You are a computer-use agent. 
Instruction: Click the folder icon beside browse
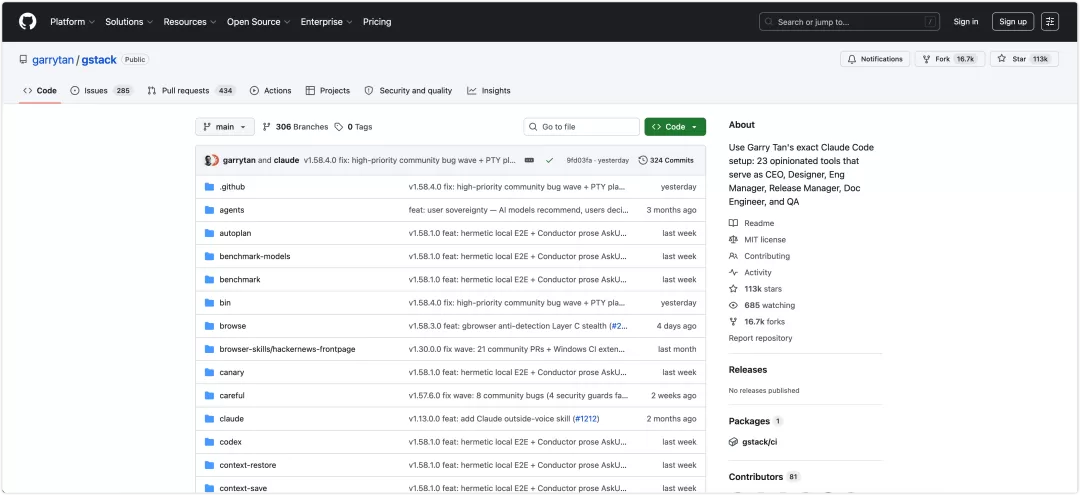coord(209,326)
